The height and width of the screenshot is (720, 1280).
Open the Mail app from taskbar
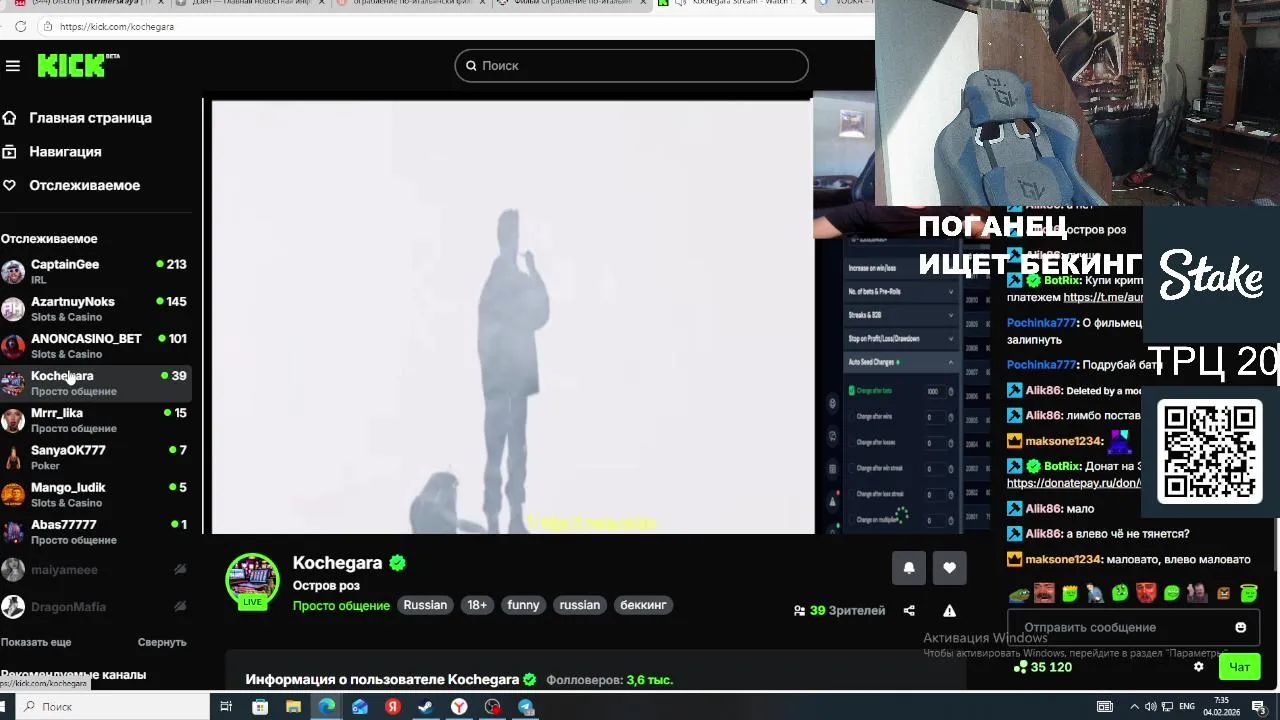(360, 707)
